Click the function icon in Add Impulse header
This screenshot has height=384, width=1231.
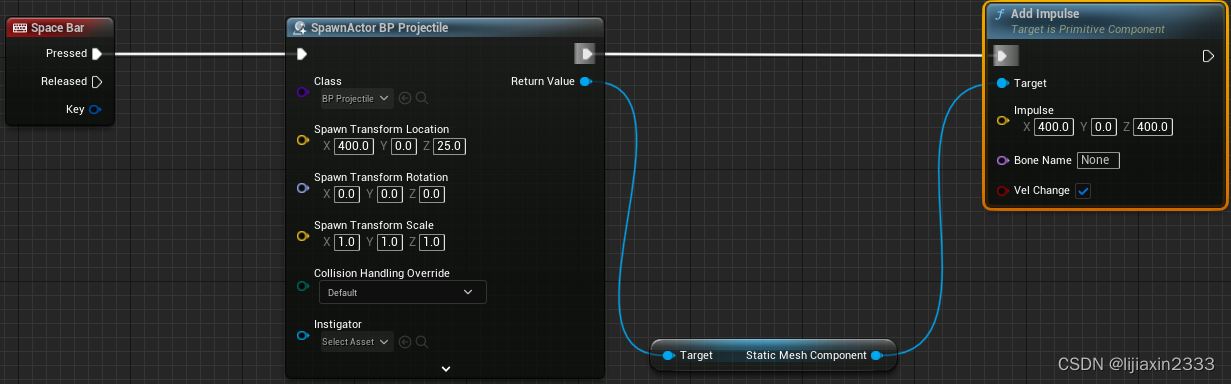tap(1000, 14)
